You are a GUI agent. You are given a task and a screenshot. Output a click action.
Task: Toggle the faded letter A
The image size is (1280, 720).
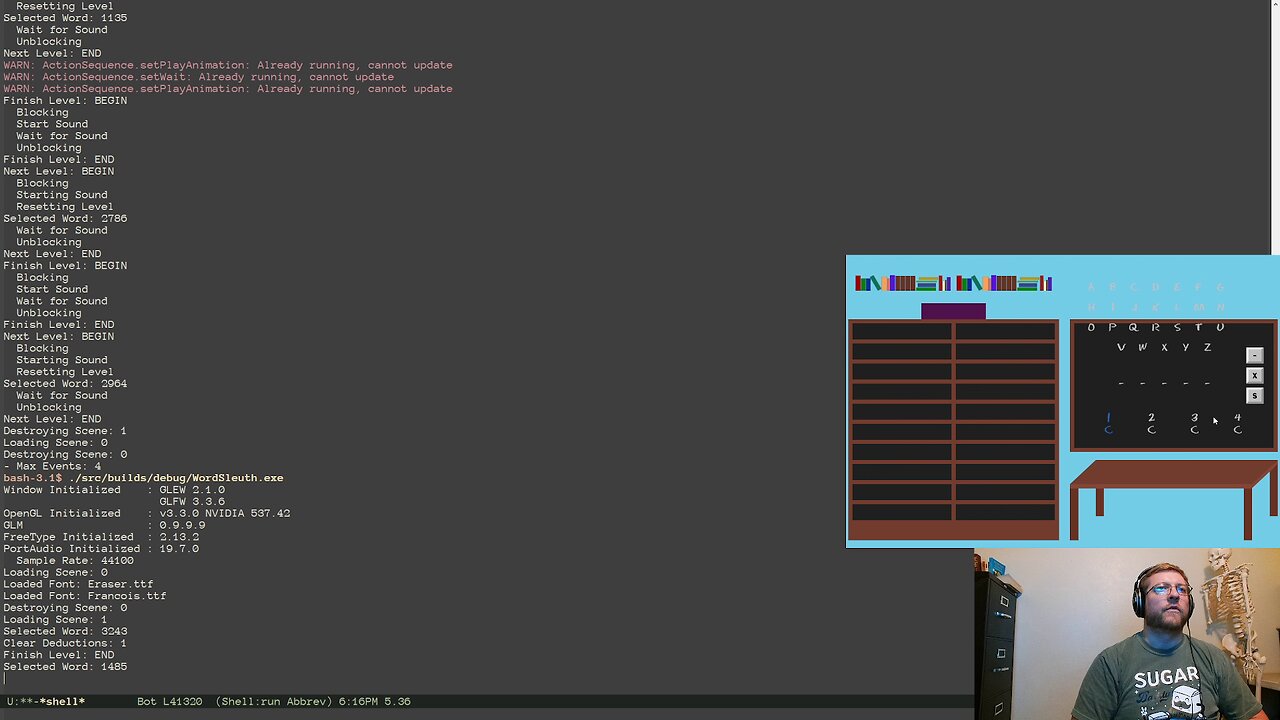point(1091,286)
